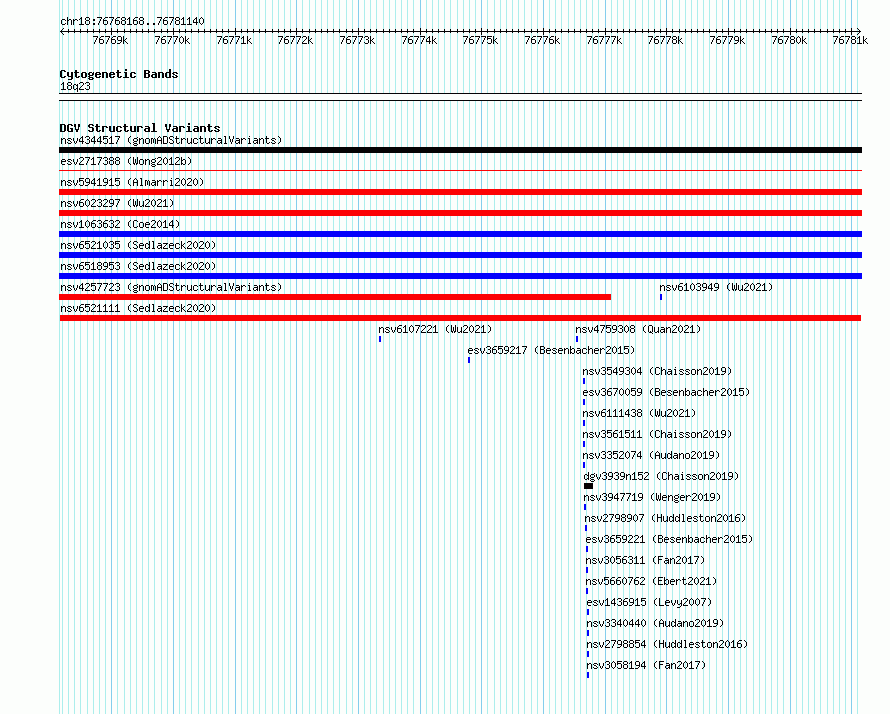Click nsv3058194 (Fan2017) label
The width and height of the screenshot is (890, 714).
coord(646,665)
